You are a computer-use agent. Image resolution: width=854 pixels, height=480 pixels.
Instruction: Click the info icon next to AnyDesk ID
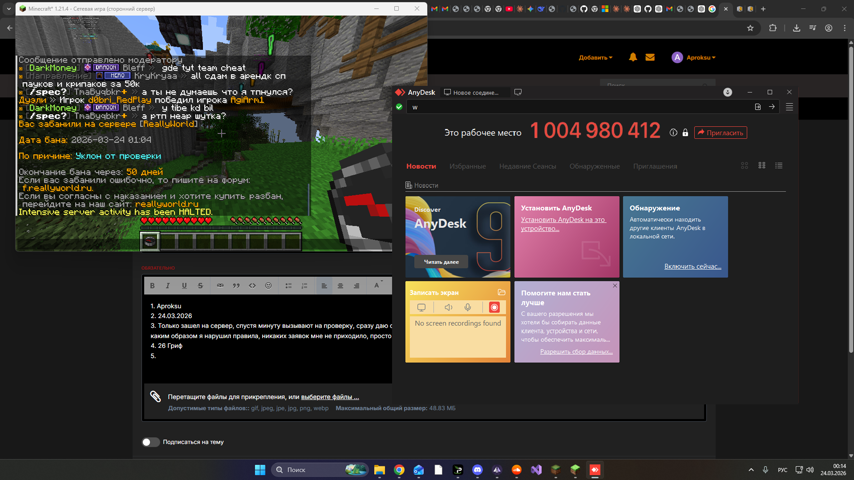(673, 132)
